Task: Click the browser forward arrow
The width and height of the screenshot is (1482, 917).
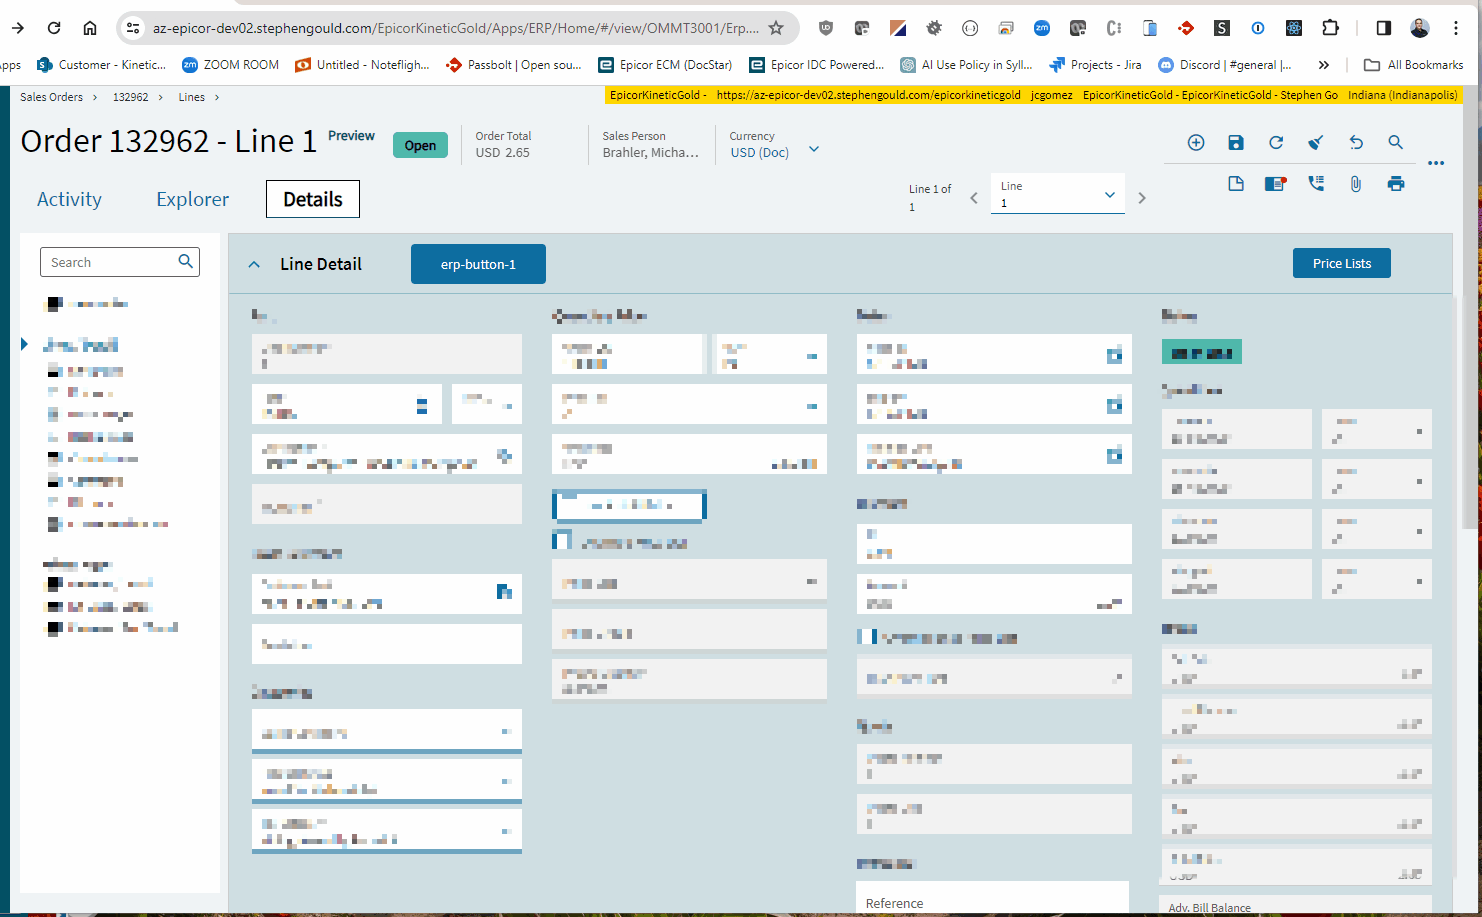Action: pyautogui.click(x=17, y=28)
